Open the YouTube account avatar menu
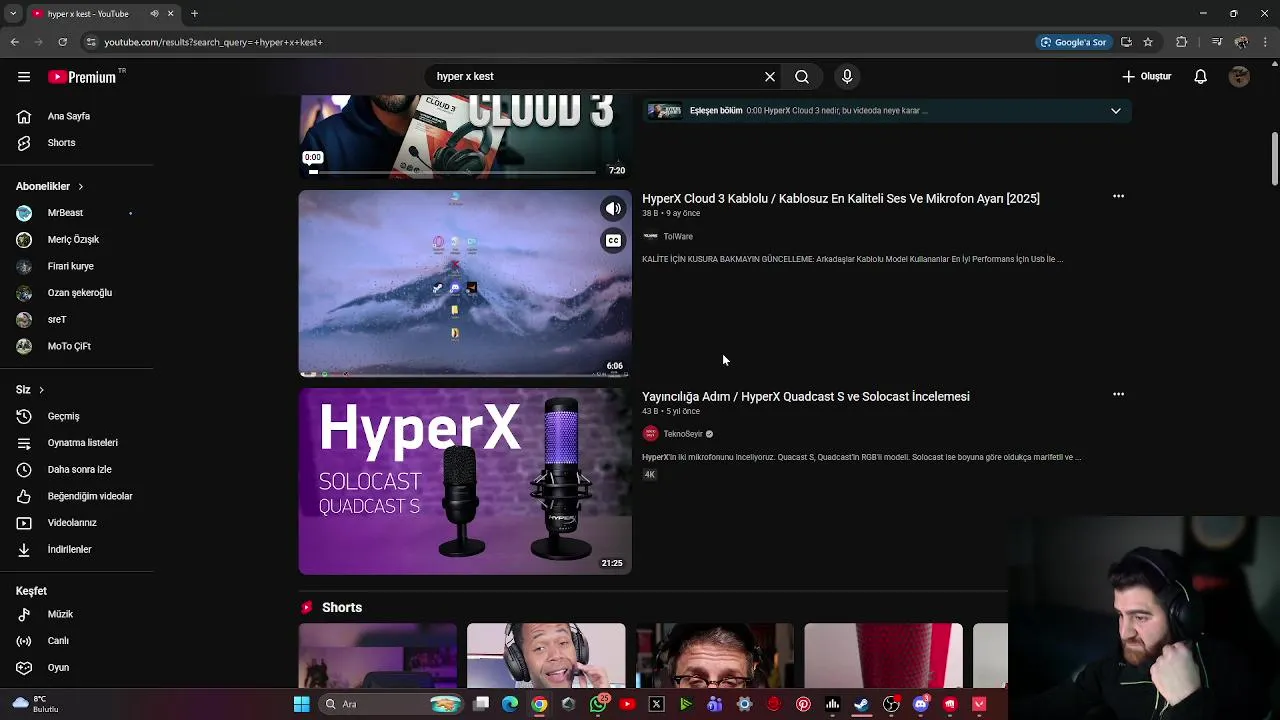Screen dimensions: 1280x720 pyautogui.click(x=1239, y=76)
